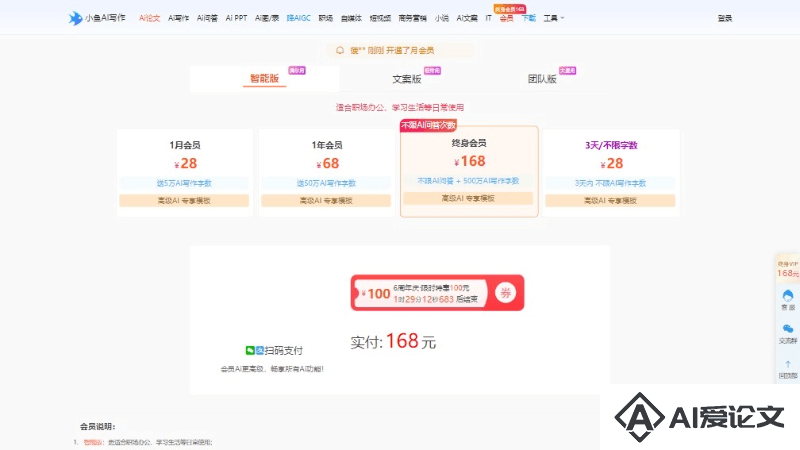The height and width of the screenshot is (450, 800).
Task: Open the 客服 customer service icon
Action: coord(788,299)
